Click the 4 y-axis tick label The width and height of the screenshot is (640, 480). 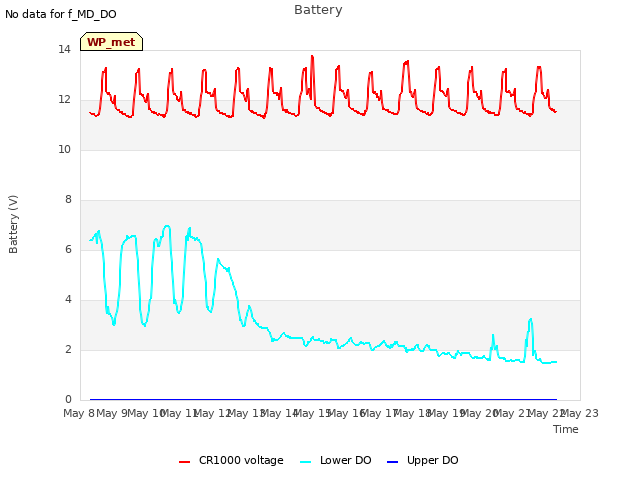68,299
